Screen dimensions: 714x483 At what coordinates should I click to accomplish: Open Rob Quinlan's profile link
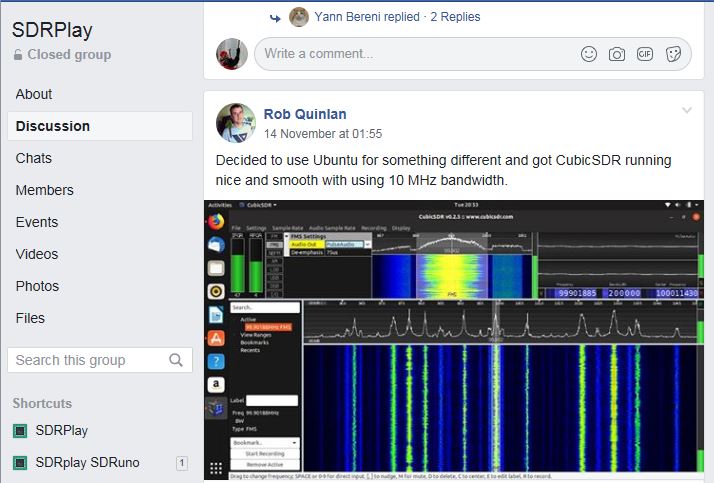[305, 114]
